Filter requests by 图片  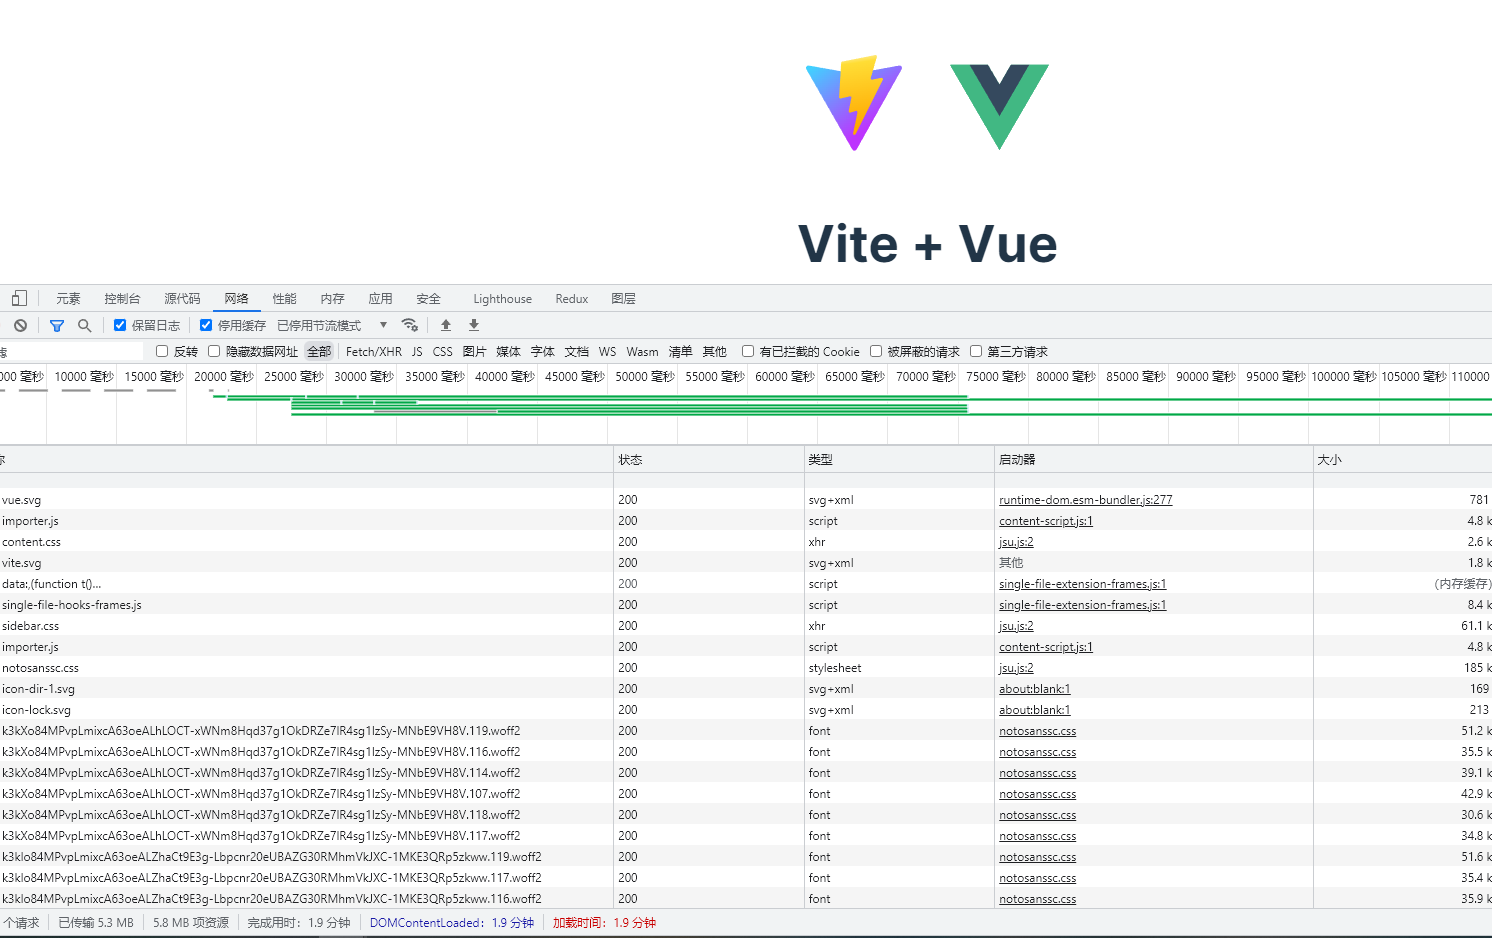(474, 351)
